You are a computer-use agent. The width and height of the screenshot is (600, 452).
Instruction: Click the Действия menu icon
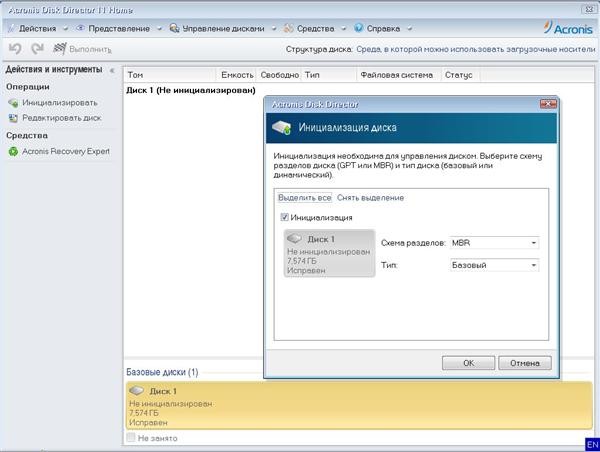pyautogui.click(x=12, y=28)
